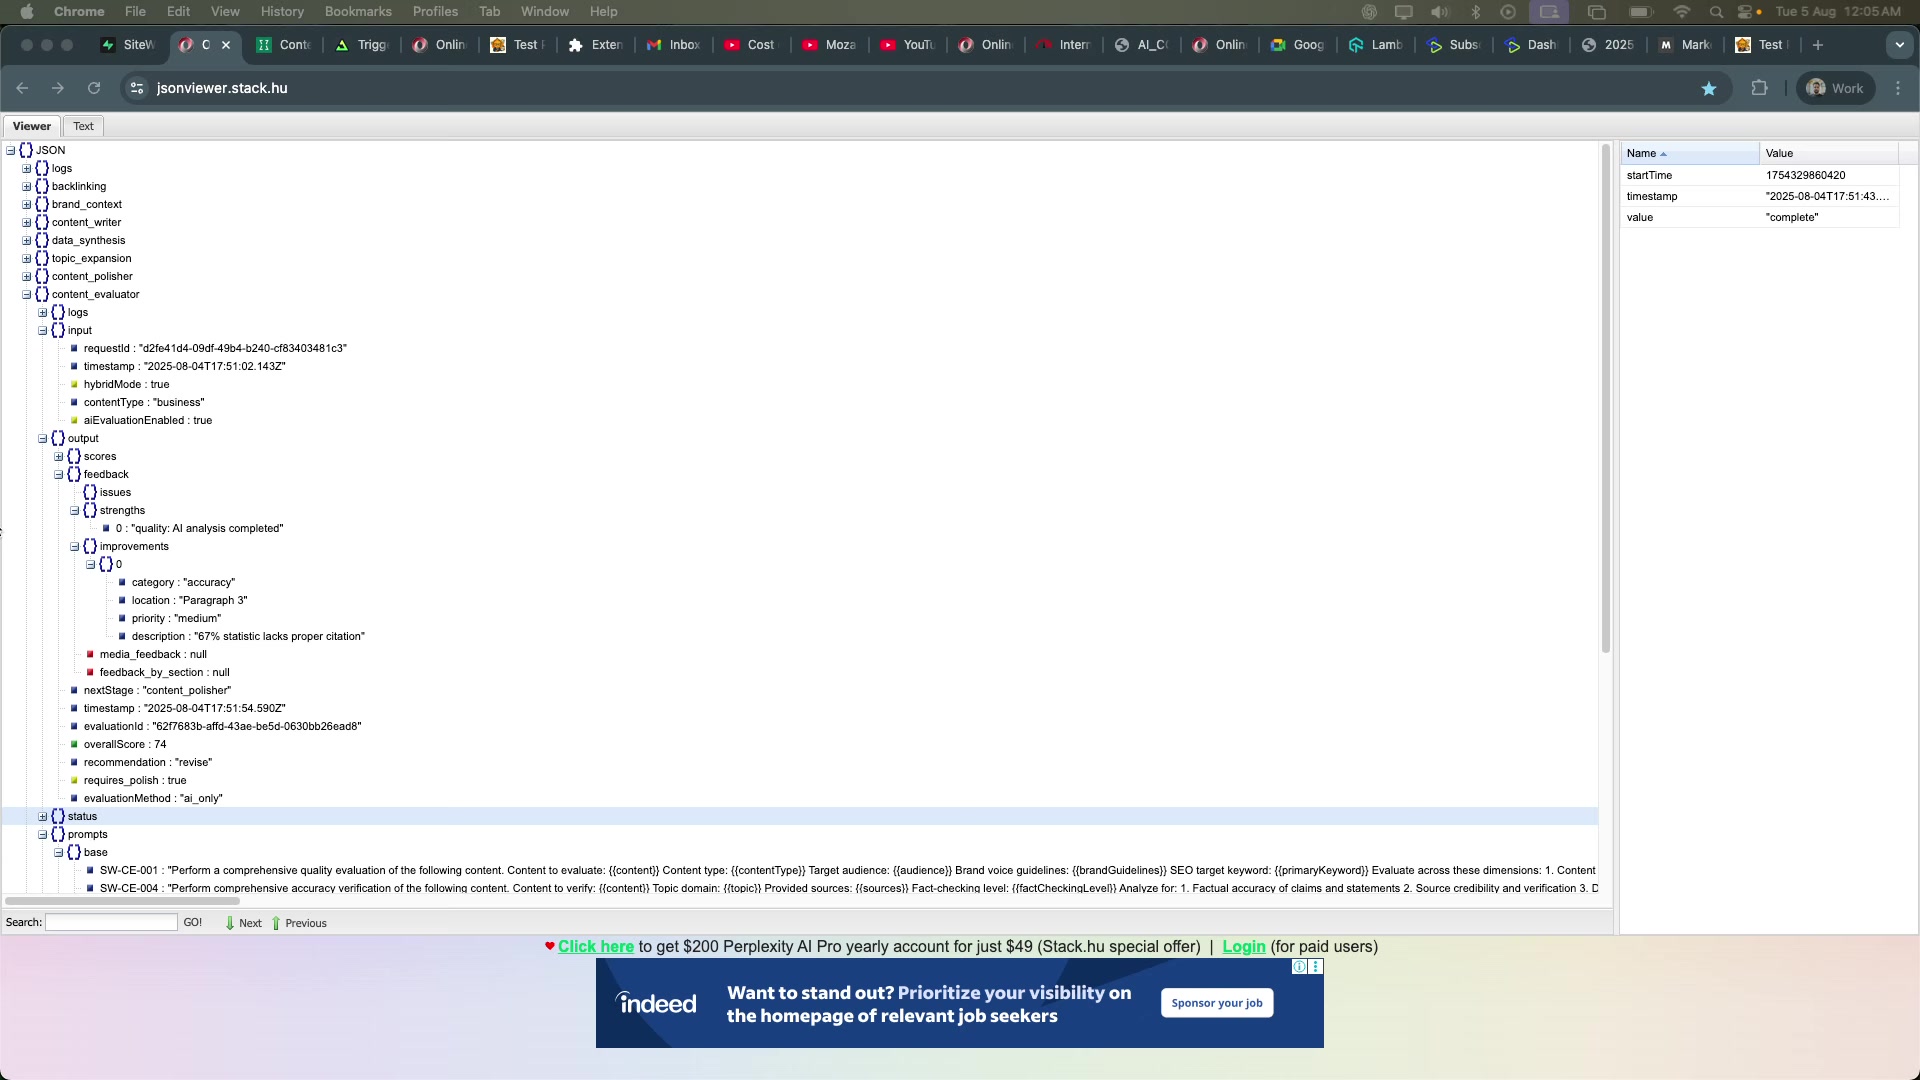This screenshot has height=1080, width=1920.
Task: Click the Chrome three-dot menu icon
Action: pyautogui.click(x=1898, y=88)
